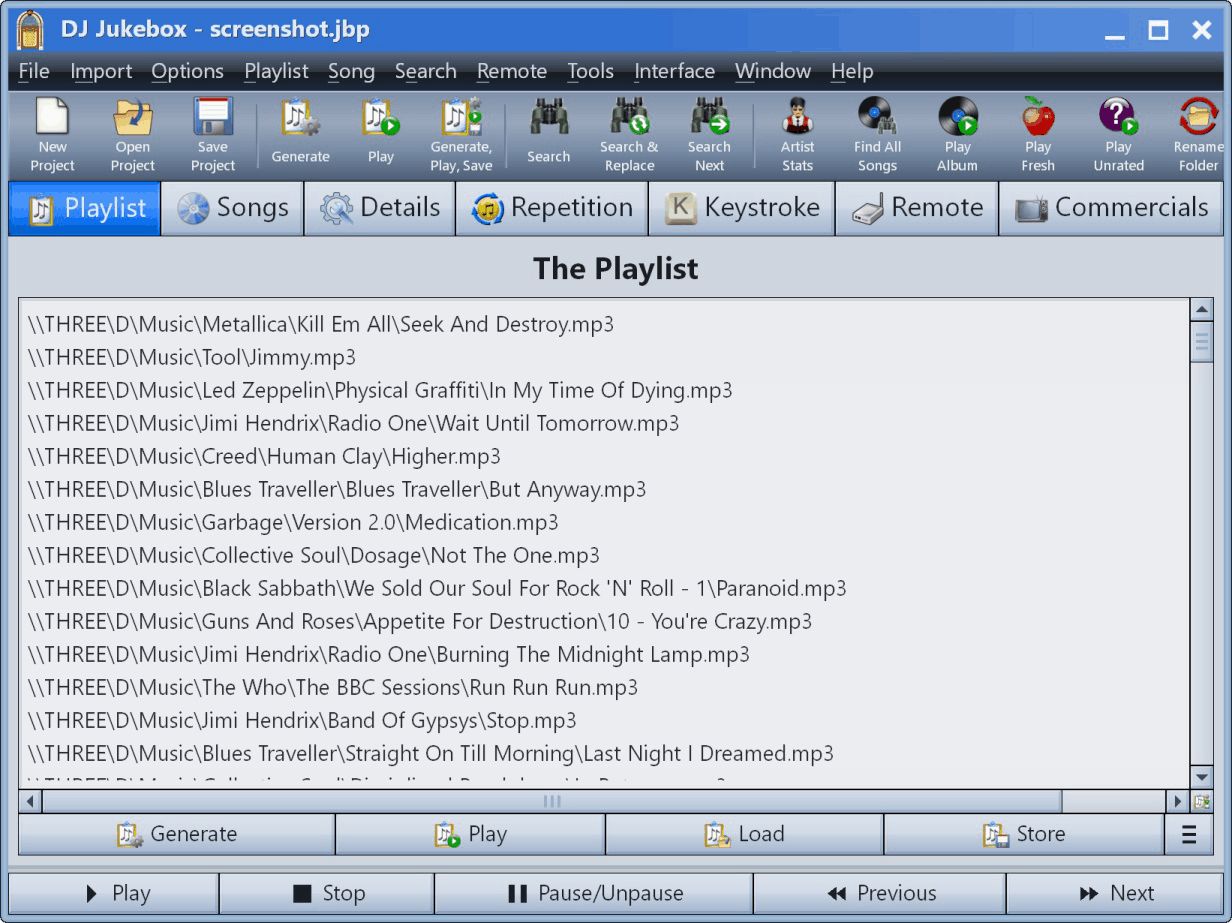Open the Song menu

pos(351,71)
